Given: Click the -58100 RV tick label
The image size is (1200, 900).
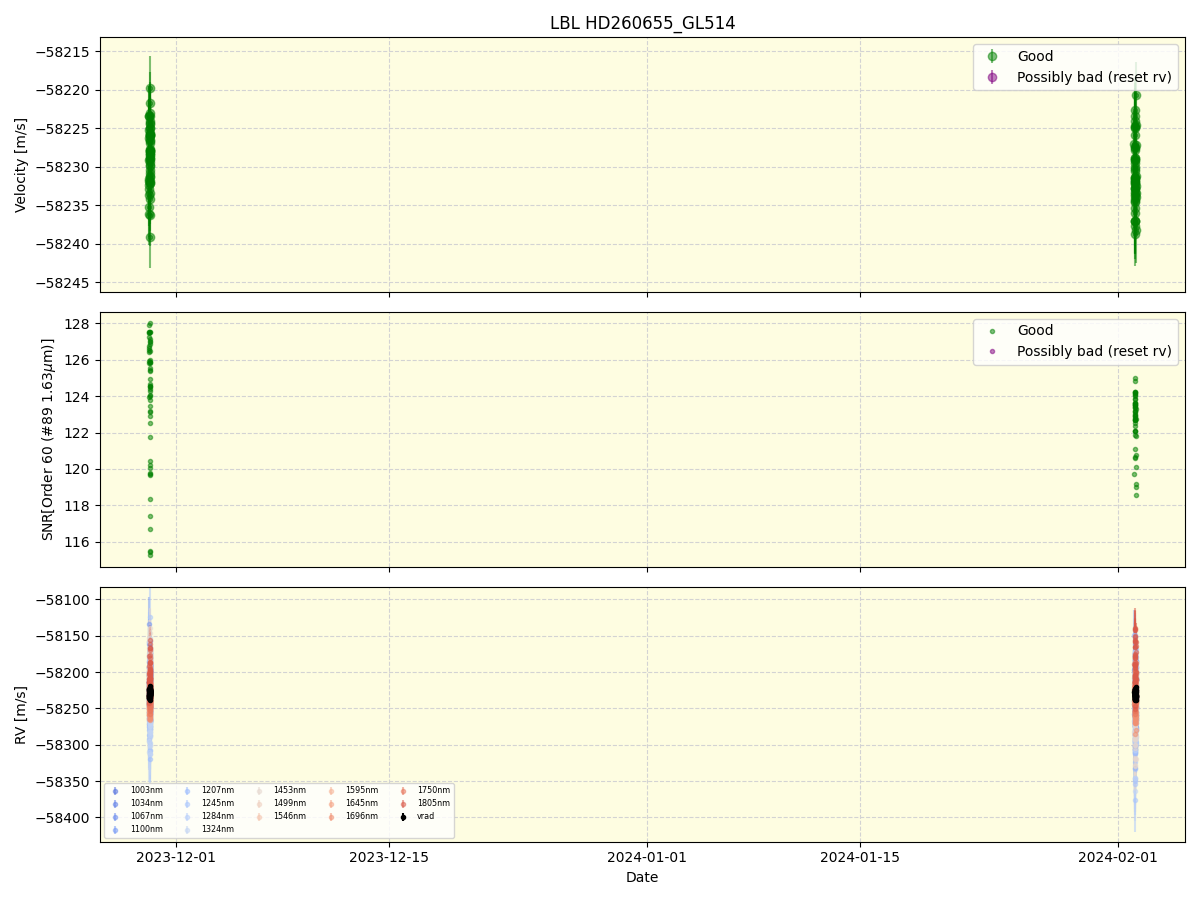Looking at the screenshot, I should tap(64, 600).
